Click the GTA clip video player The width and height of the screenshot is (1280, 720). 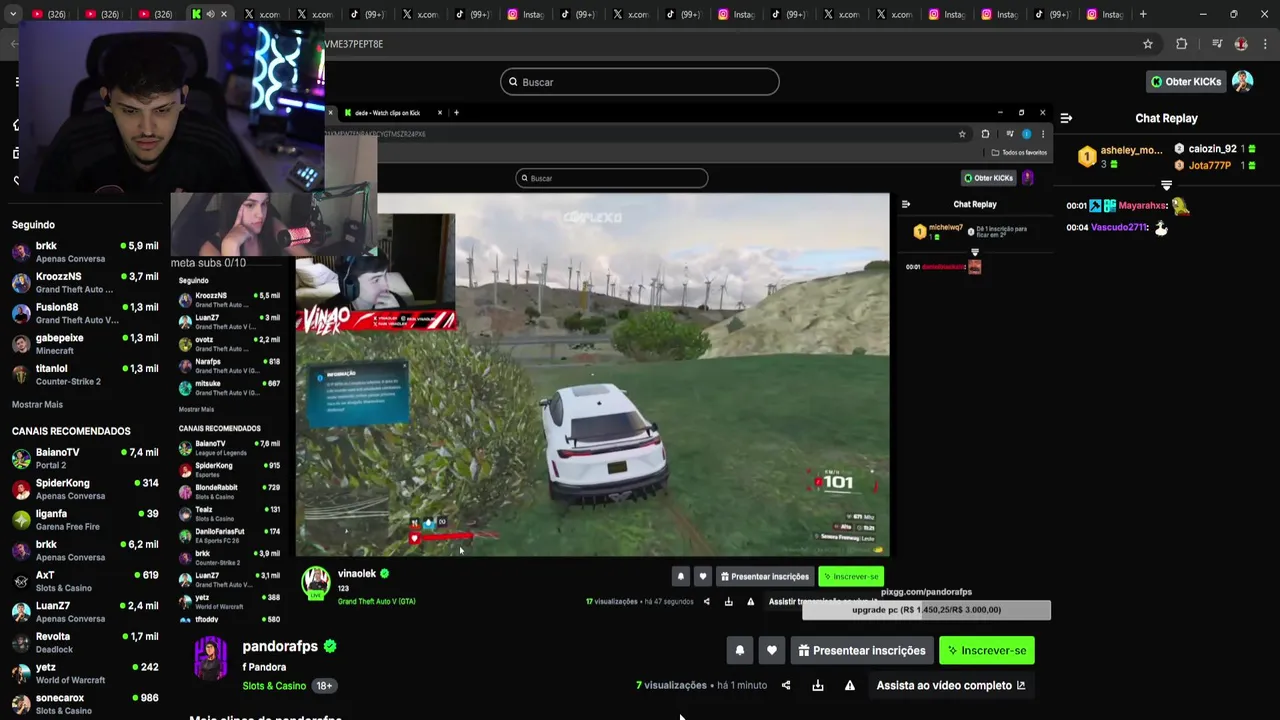[592, 374]
